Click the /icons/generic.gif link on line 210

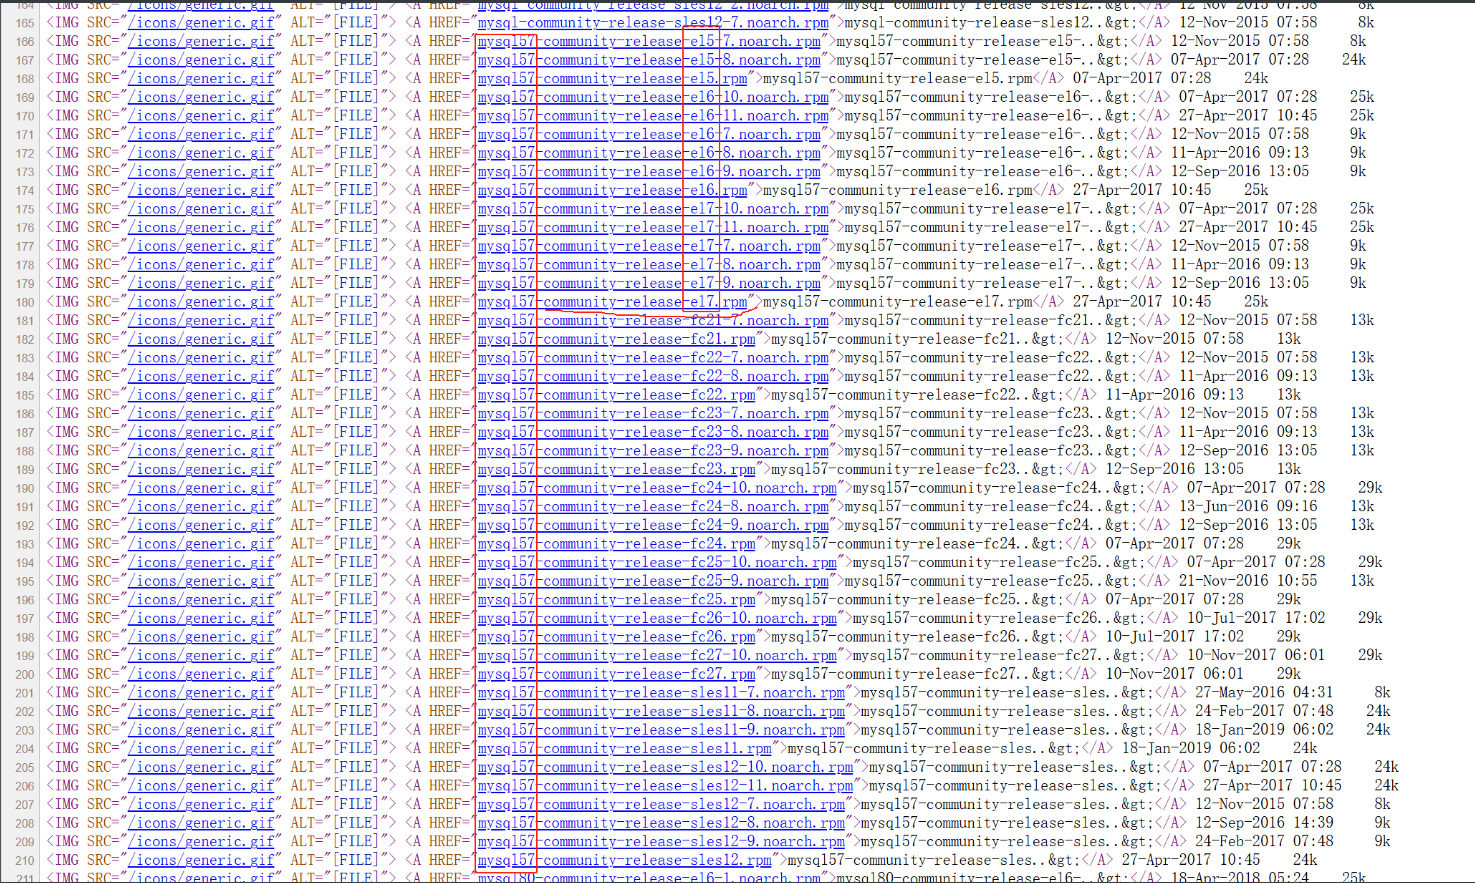click(201, 860)
